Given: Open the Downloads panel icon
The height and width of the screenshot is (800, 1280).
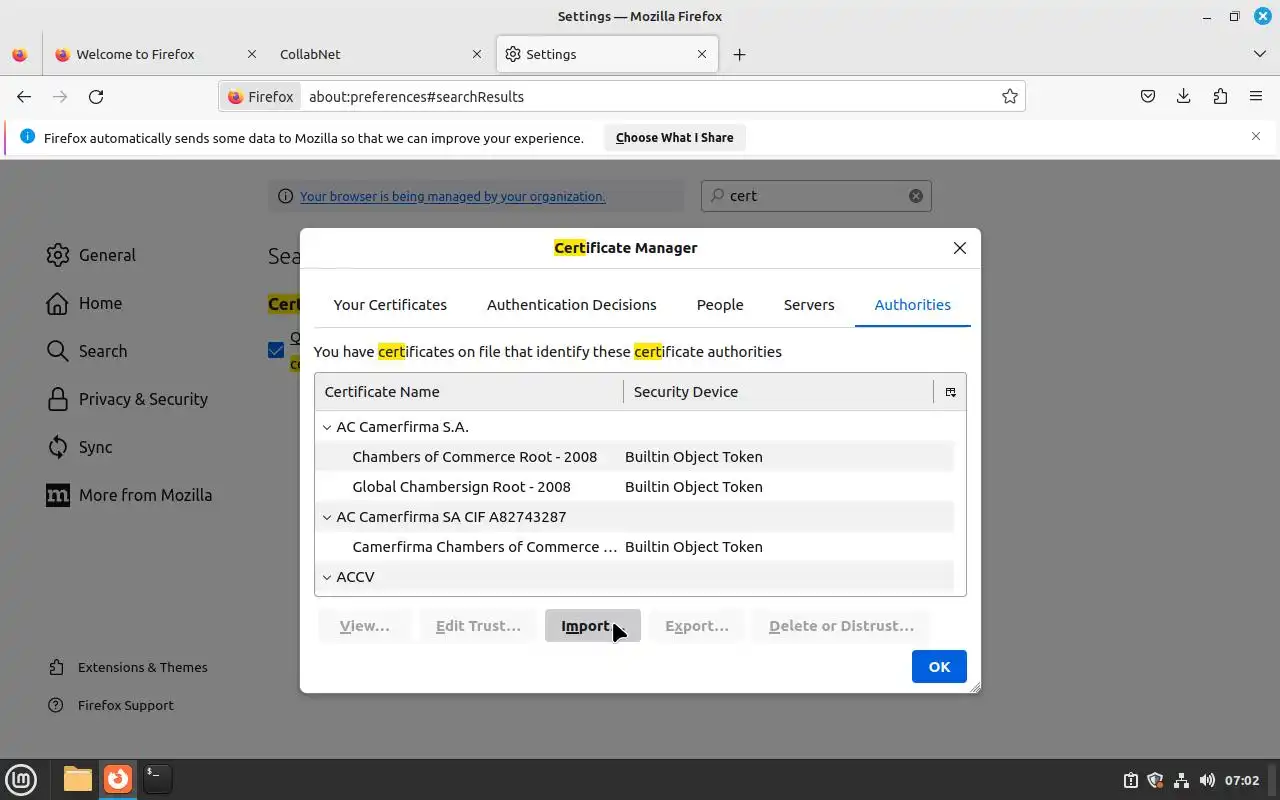Looking at the screenshot, I should (x=1184, y=96).
